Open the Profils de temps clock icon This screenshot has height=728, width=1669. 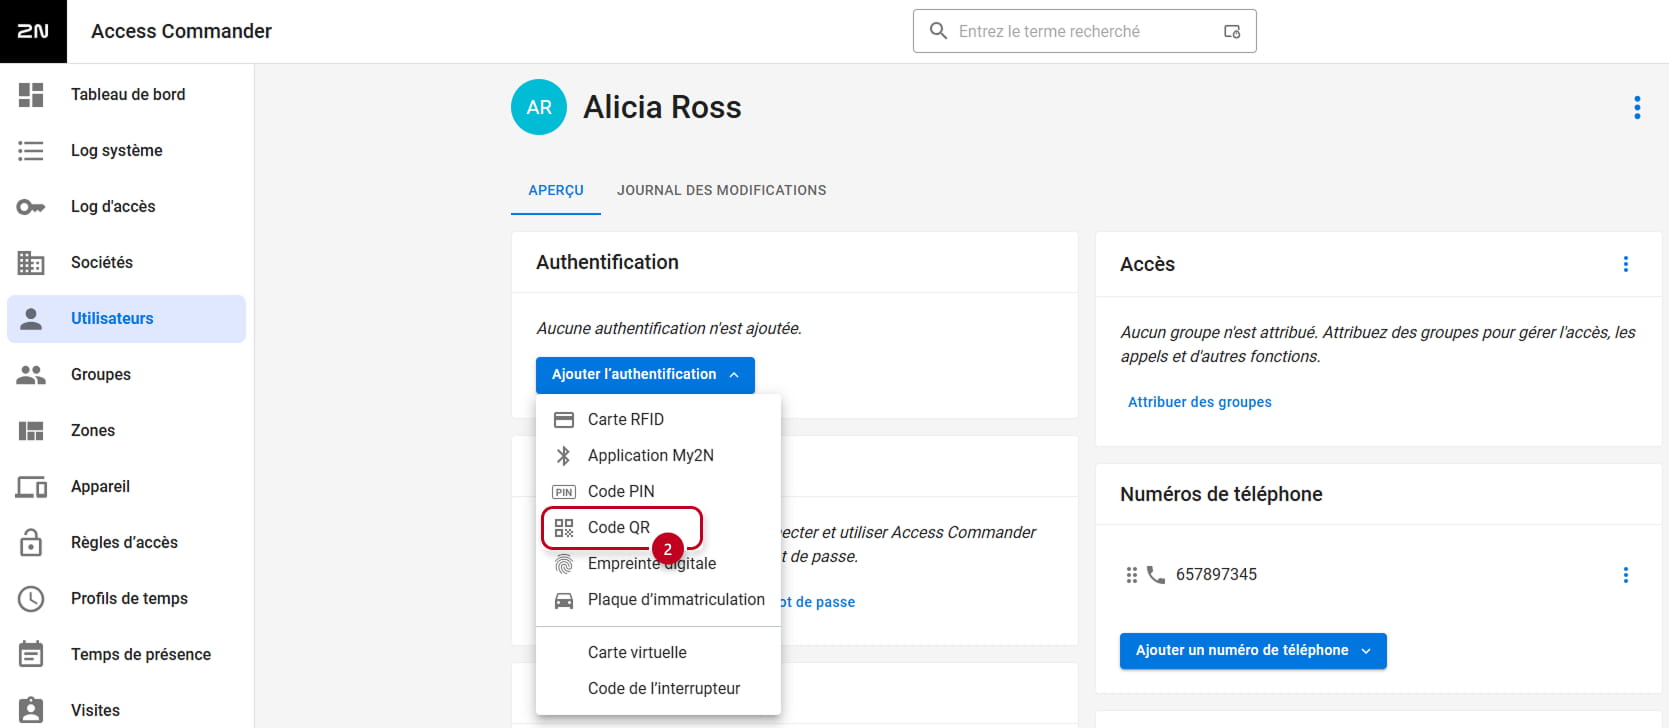tap(31, 599)
